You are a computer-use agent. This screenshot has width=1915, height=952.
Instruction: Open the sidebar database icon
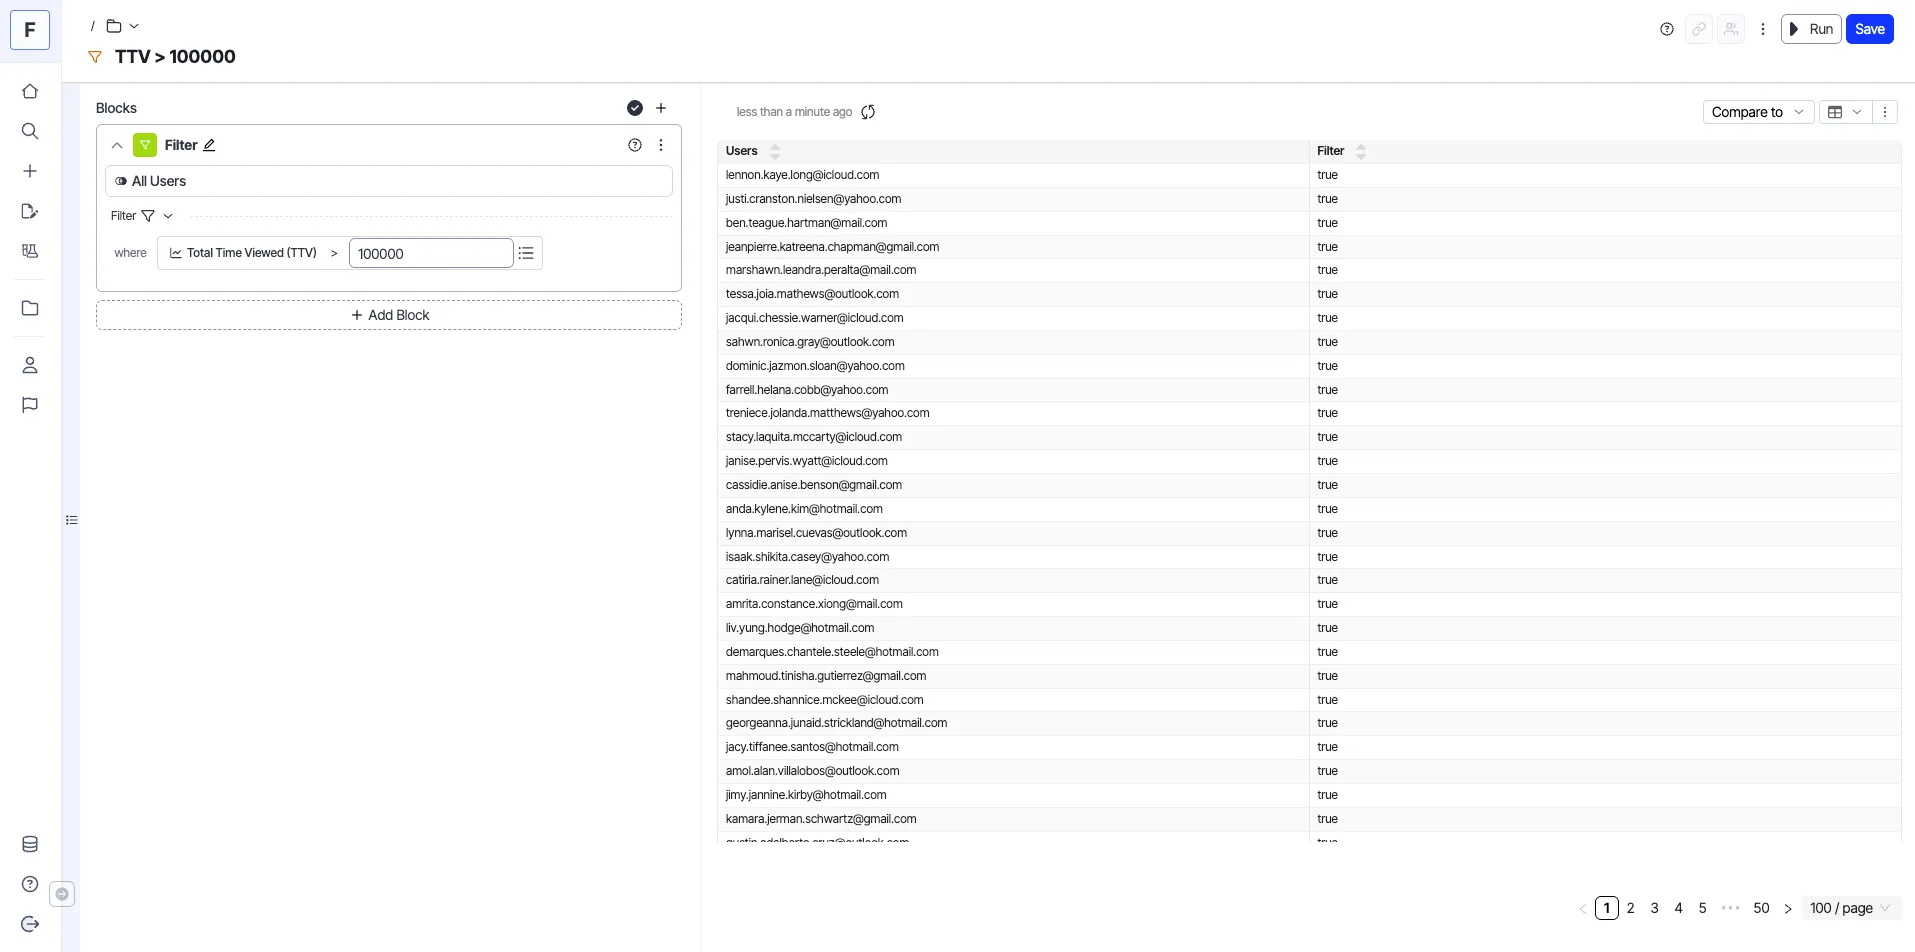point(30,844)
